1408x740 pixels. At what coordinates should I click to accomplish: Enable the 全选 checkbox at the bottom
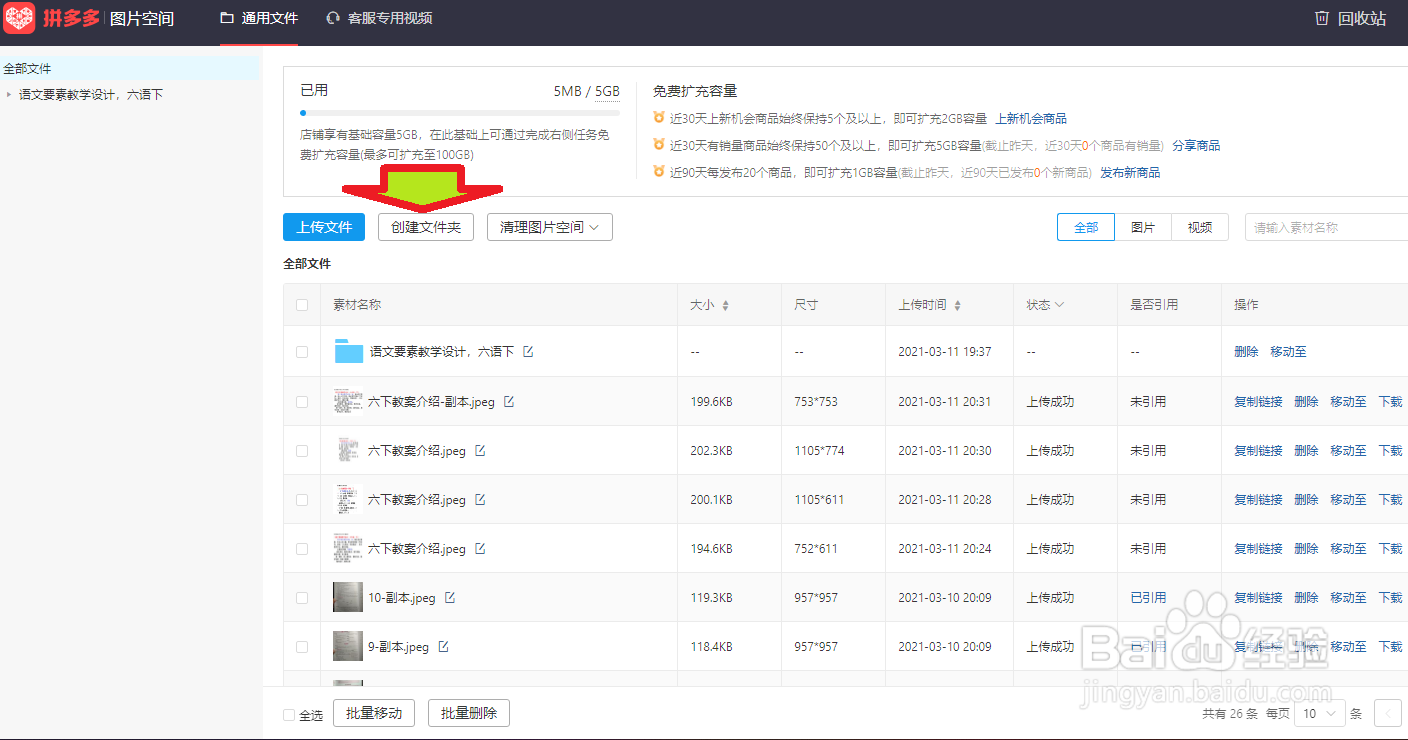click(x=287, y=713)
